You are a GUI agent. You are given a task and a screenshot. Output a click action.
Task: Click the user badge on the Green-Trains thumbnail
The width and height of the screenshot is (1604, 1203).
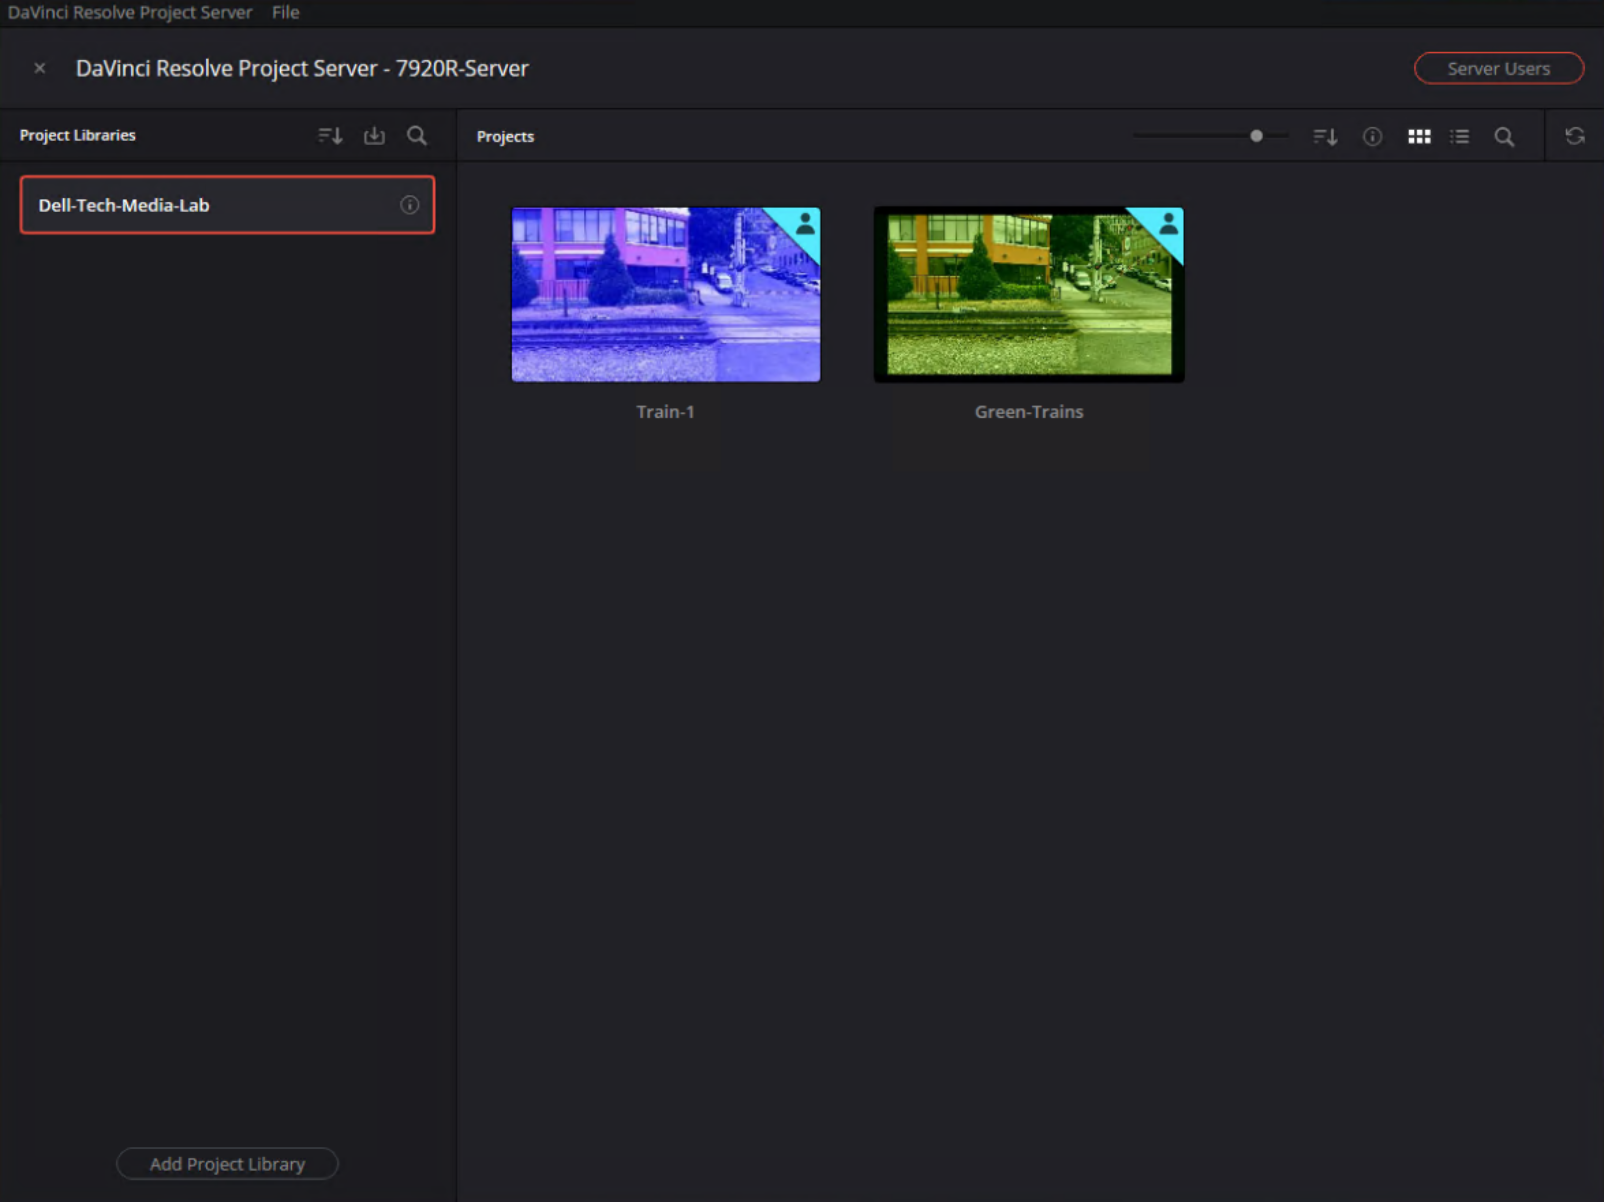point(1168,225)
